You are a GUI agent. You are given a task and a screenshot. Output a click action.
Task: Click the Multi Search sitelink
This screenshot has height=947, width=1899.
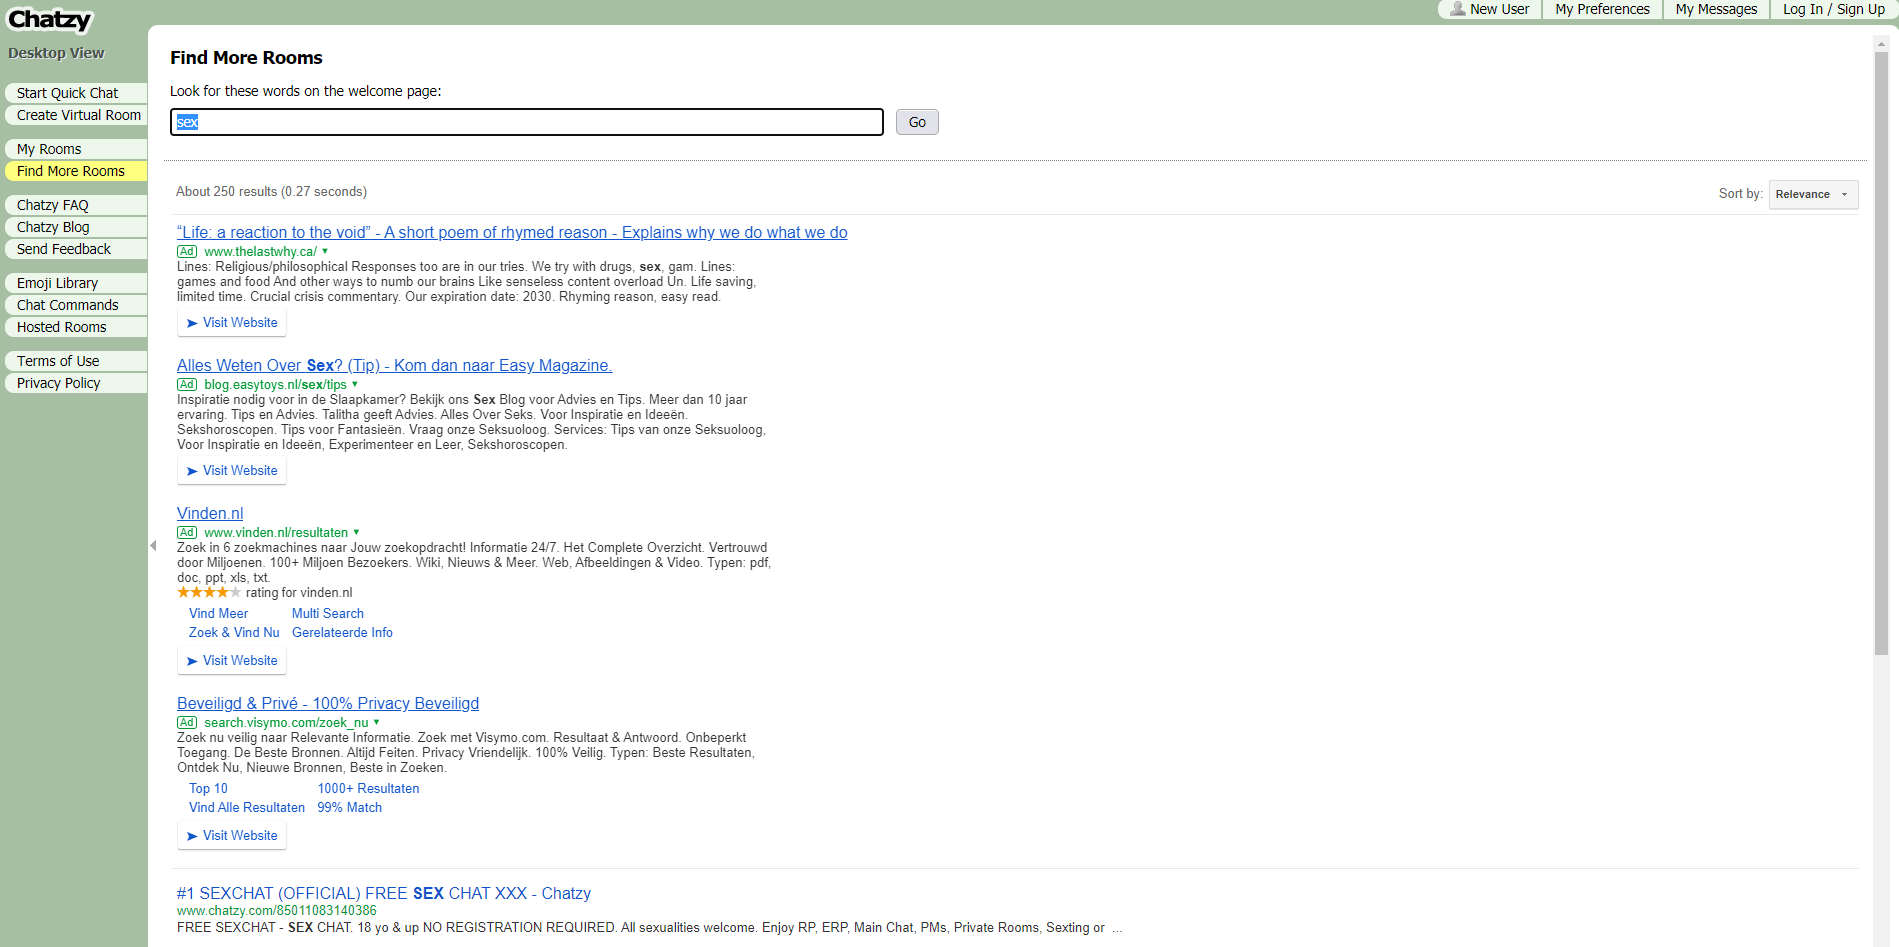328,614
